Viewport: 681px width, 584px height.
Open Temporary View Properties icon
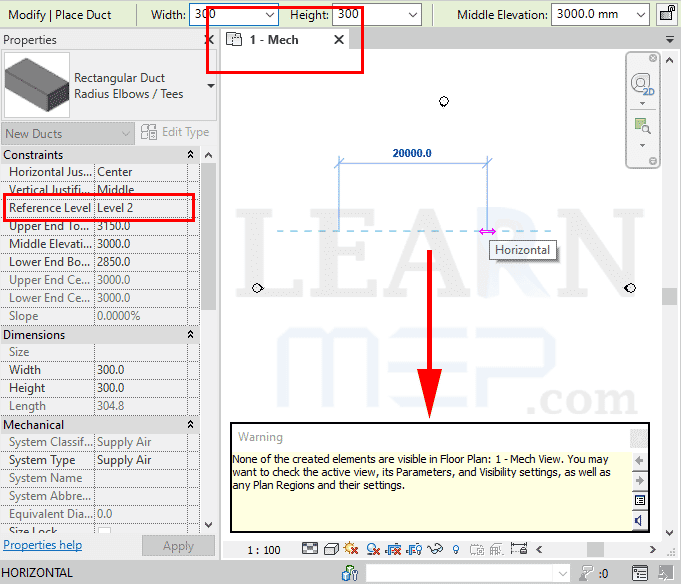coord(477,550)
